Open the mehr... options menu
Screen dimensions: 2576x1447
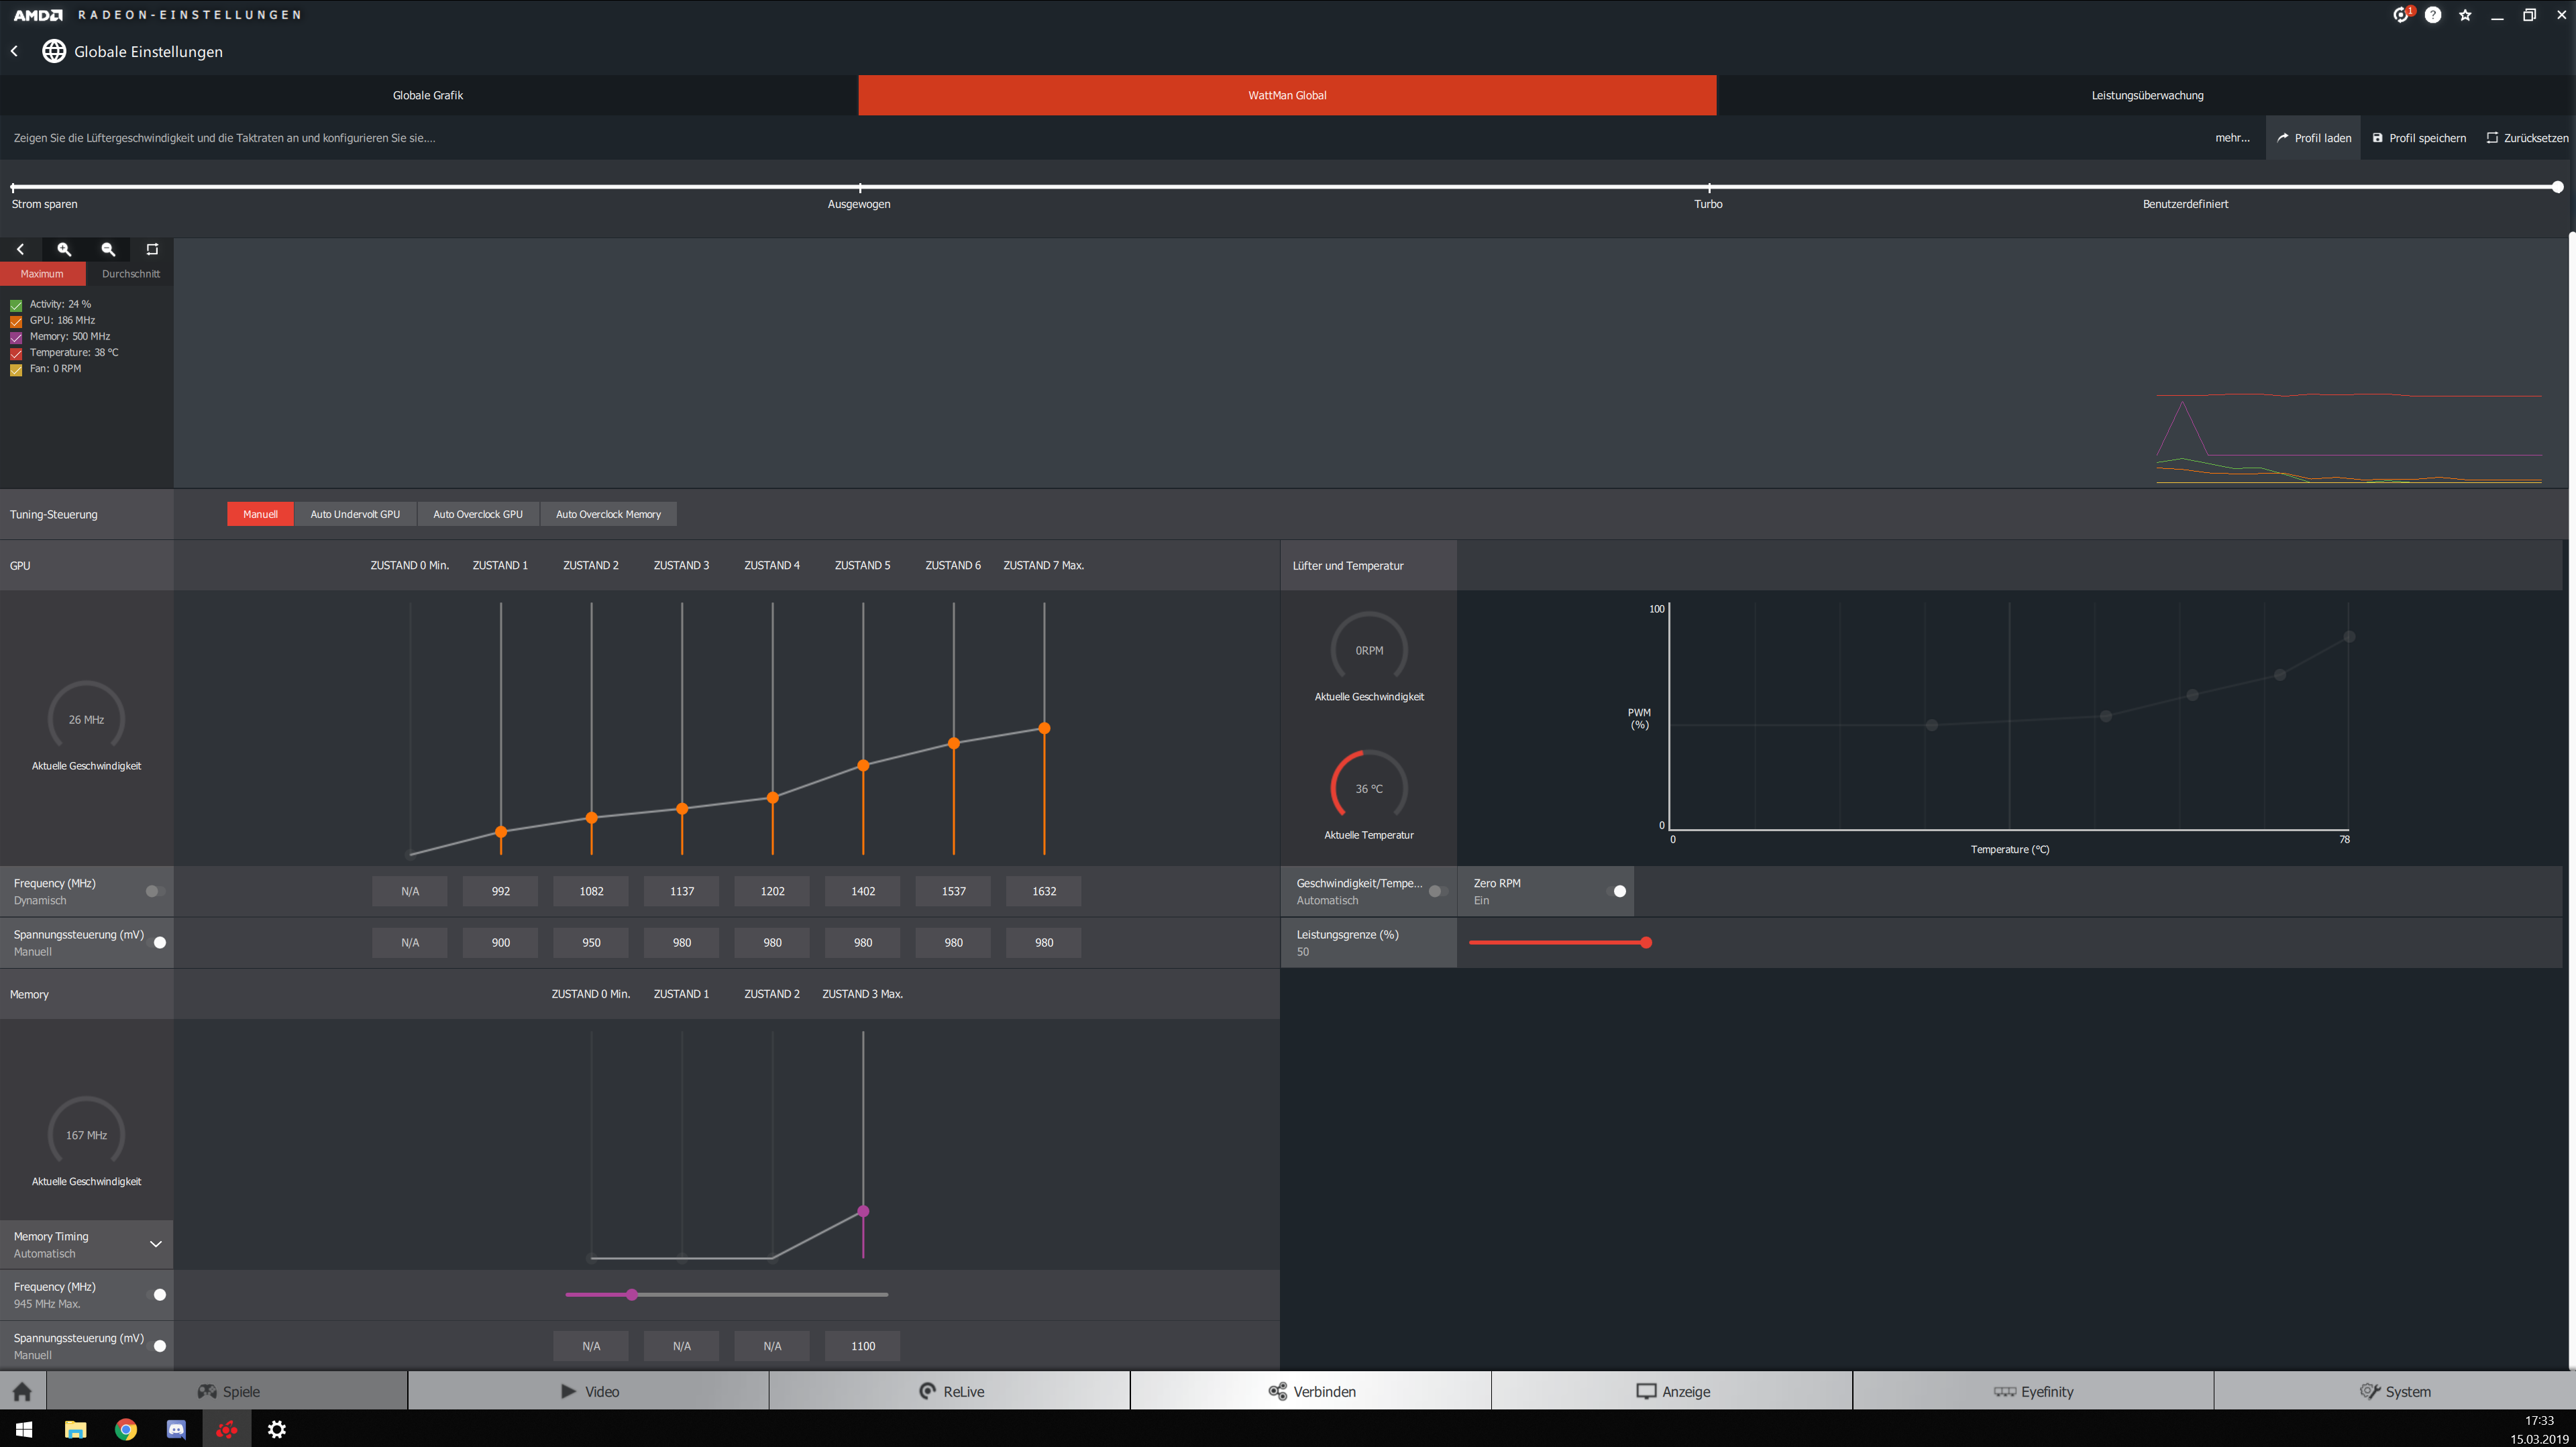tap(2232, 138)
